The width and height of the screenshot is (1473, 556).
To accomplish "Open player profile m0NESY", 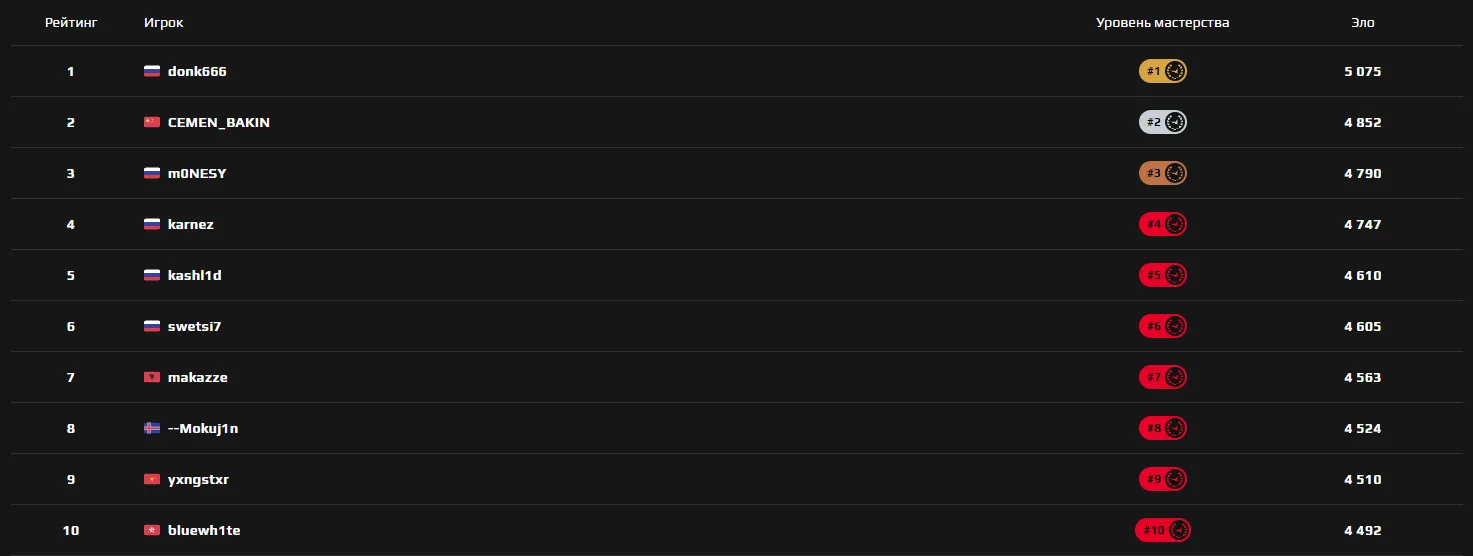I will click(x=197, y=173).
